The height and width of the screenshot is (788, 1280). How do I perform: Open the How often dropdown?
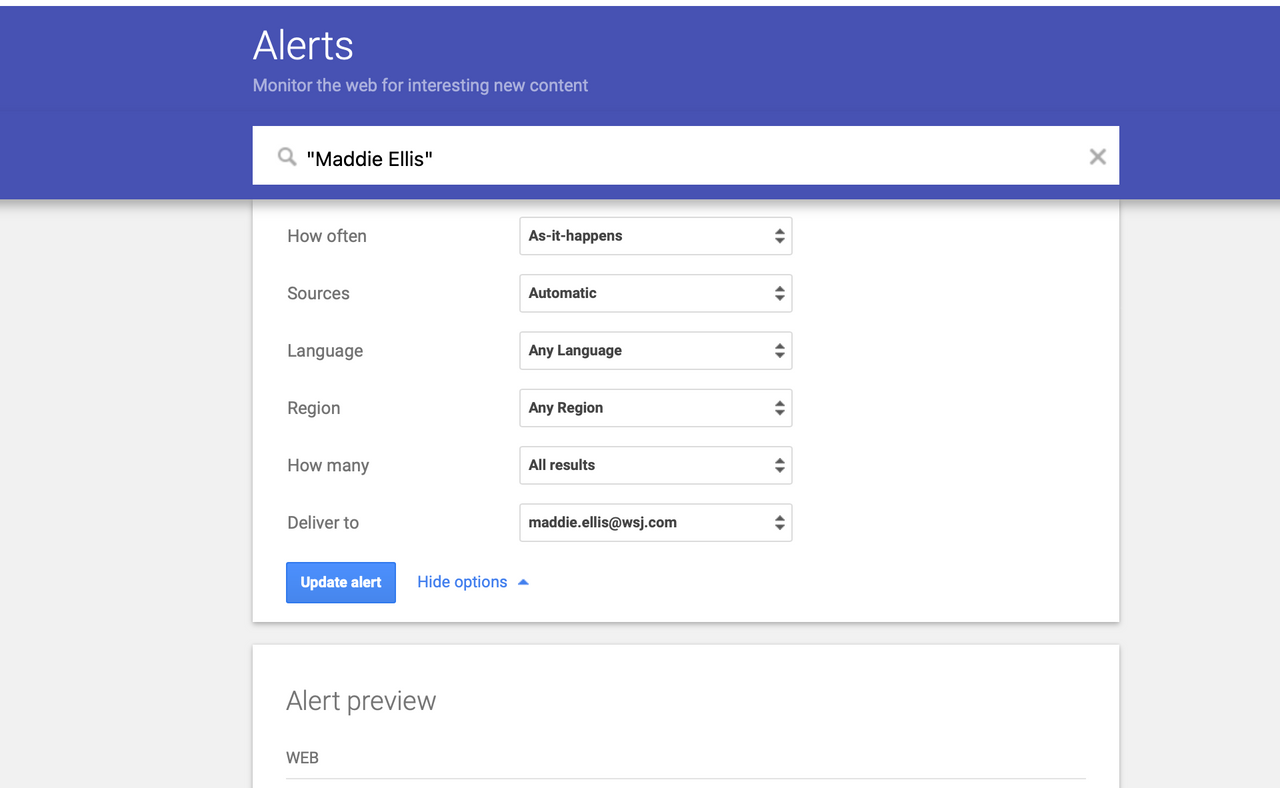(x=655, y=236)
